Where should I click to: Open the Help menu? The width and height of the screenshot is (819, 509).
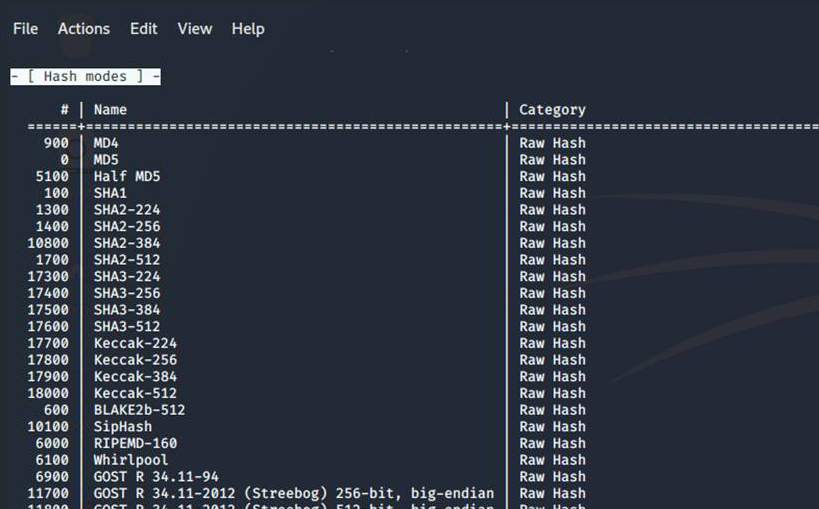click(x=248, y=29)
